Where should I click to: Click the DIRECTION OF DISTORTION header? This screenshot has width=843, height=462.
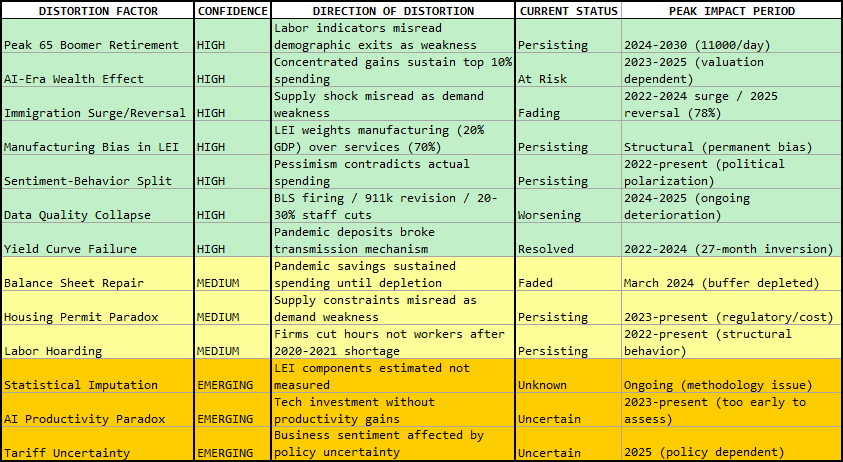coord(393,10)
